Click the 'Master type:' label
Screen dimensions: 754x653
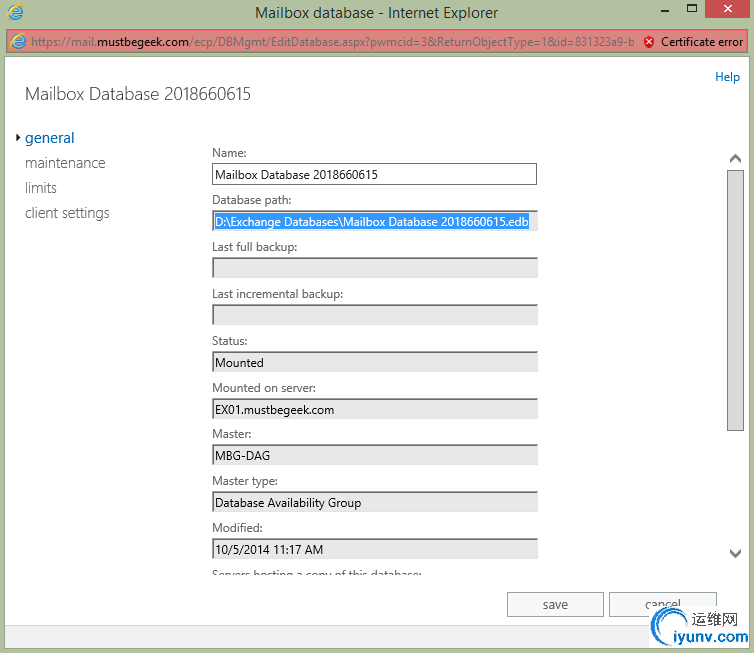click(245, 481)
